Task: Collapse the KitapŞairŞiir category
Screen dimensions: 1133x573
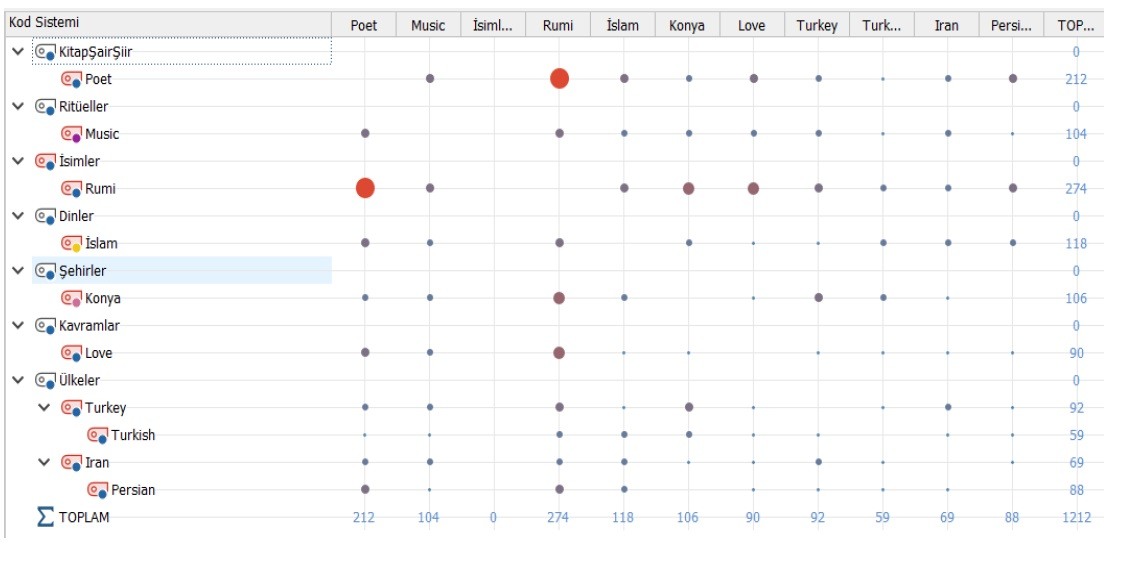Action: [18, 51]
